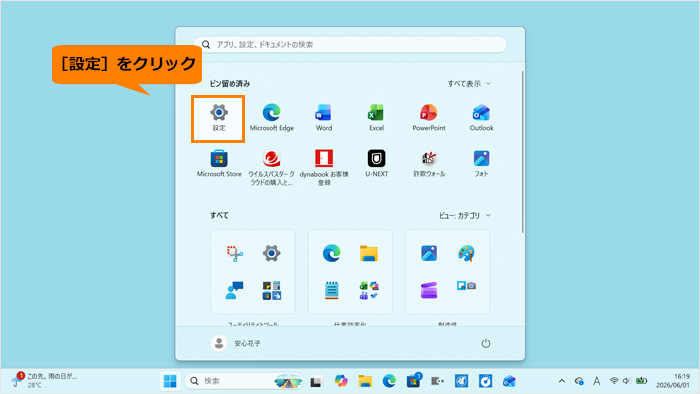This screenshot has height=394, width=700.
Task: Open Photos in the creativity category group
Action: click(429, 253)
